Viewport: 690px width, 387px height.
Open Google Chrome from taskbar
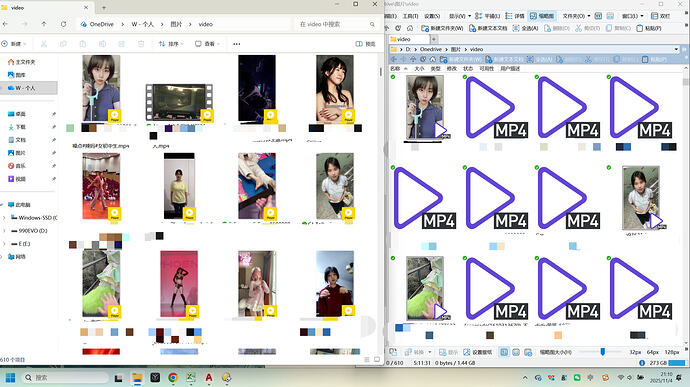tap(173, 378)
